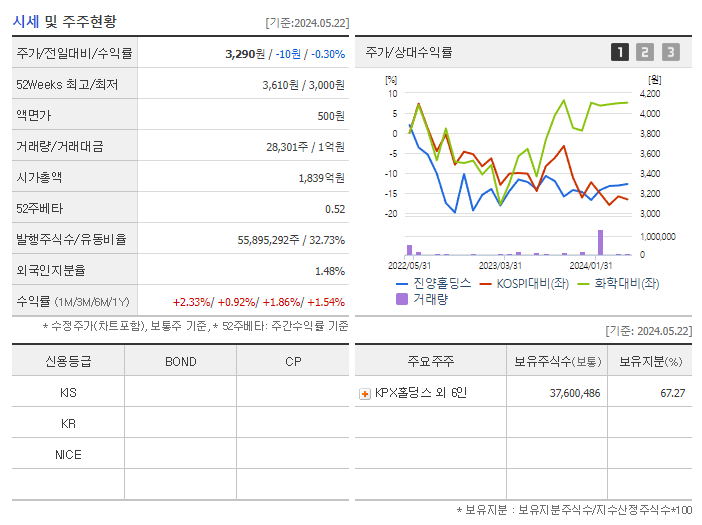The width and height of the screenshot is (702, 525).
Task: Select the 수익률 (1M/3M/6M/1Y) label
Action: tap(73, 302)
